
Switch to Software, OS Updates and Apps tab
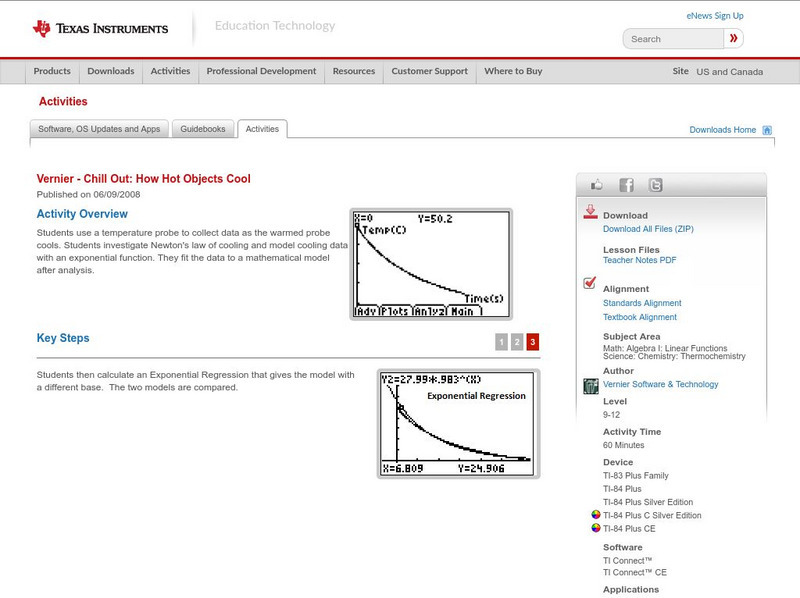pos(99,129)
